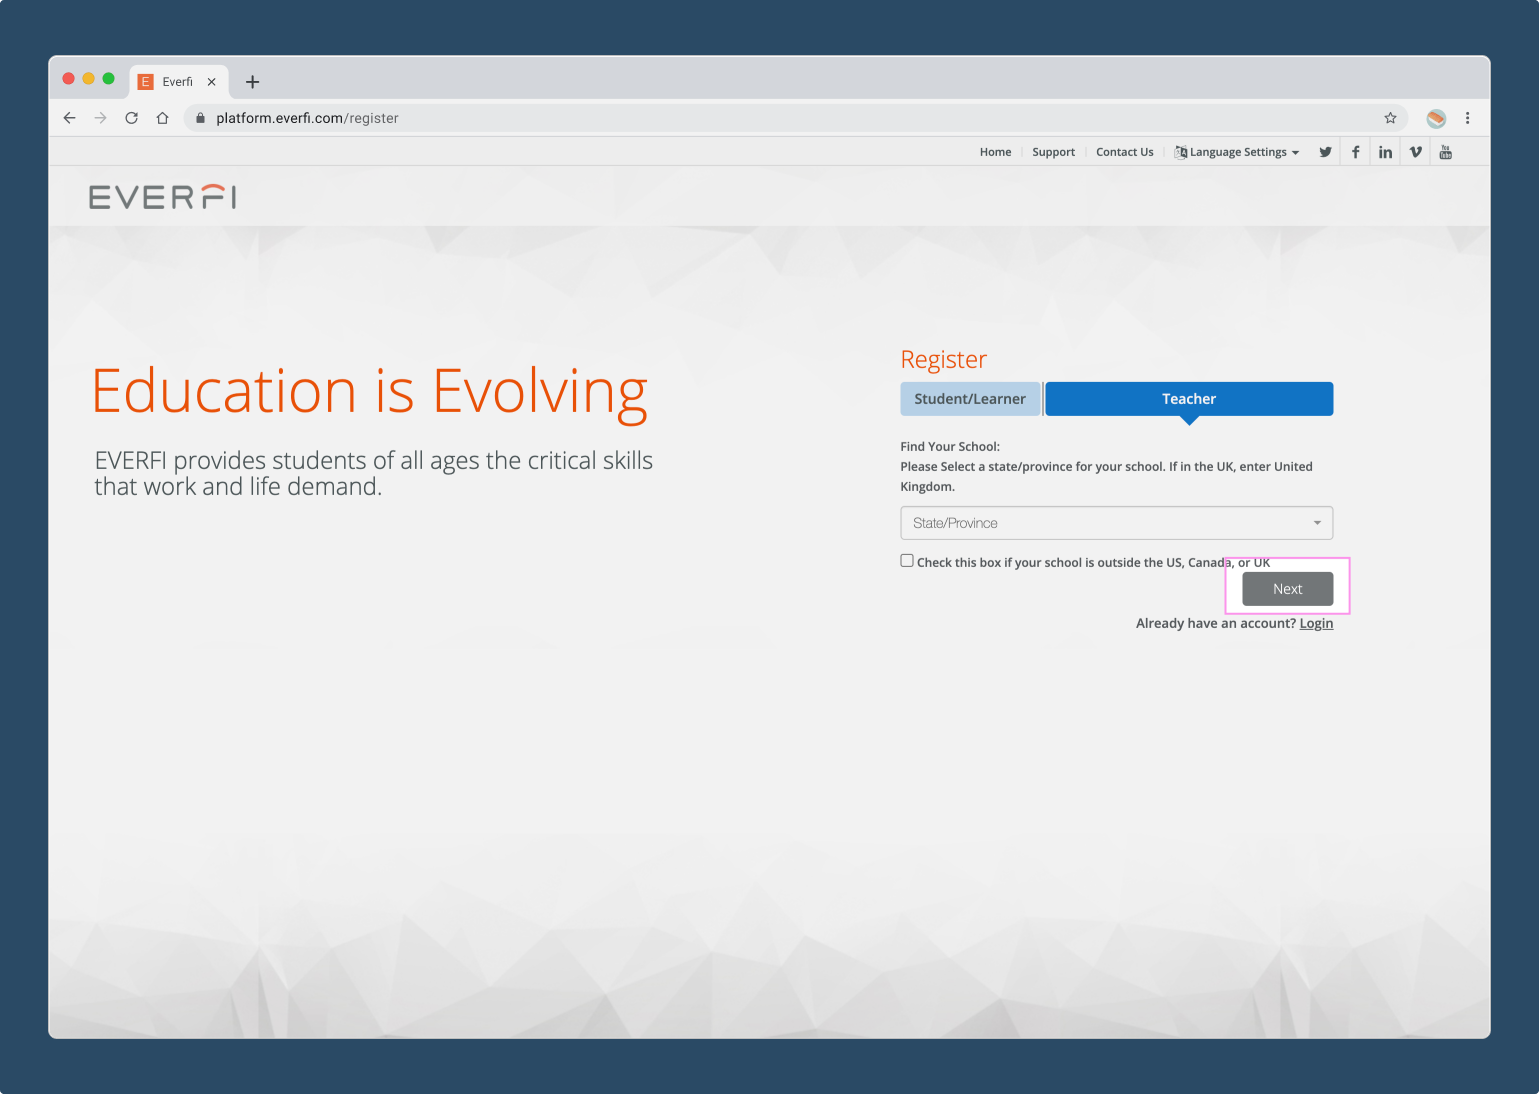This screenshot has height=1094, width=1539.
Task: Click the lock icon in address bar
Action: [x=200, y=118]
